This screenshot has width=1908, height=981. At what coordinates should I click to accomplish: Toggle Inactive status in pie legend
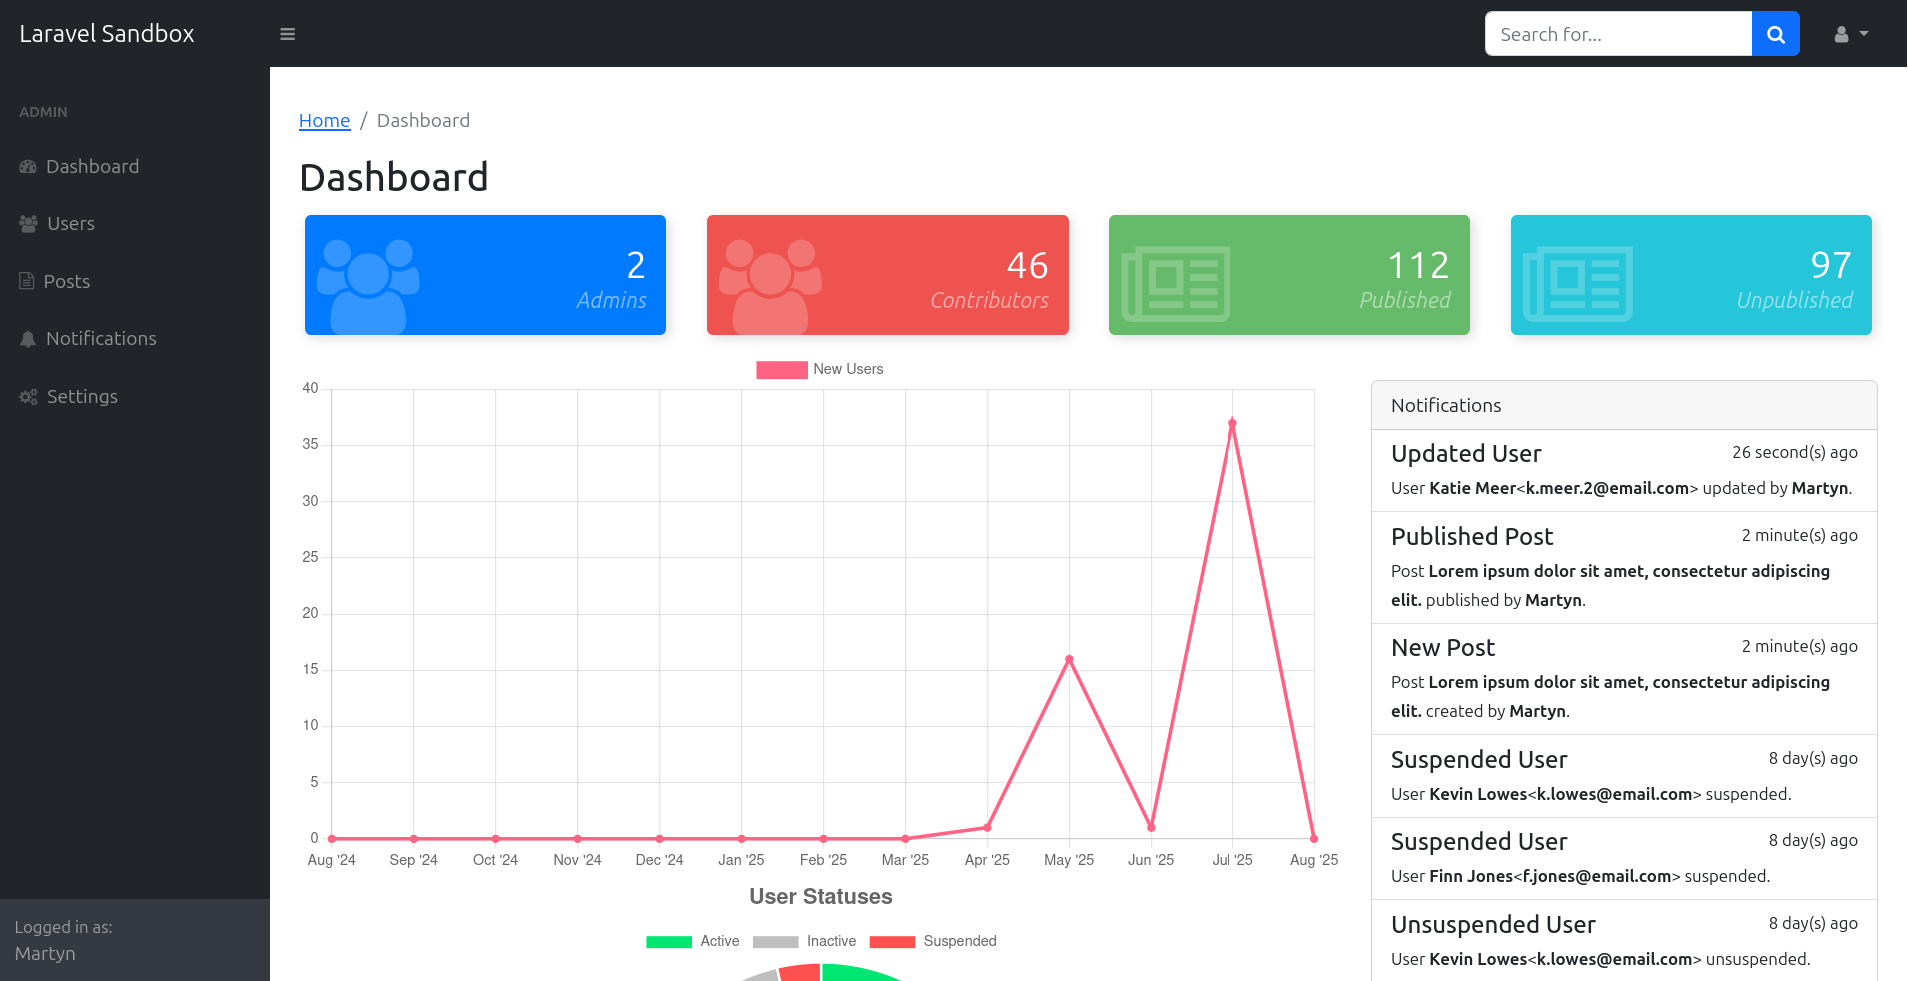805,941
